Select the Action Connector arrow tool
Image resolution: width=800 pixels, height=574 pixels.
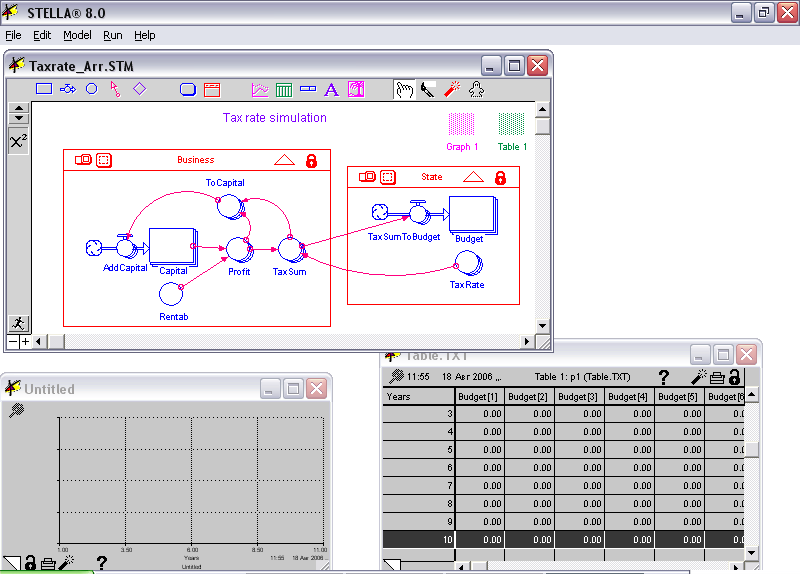[x=115, y=89]
